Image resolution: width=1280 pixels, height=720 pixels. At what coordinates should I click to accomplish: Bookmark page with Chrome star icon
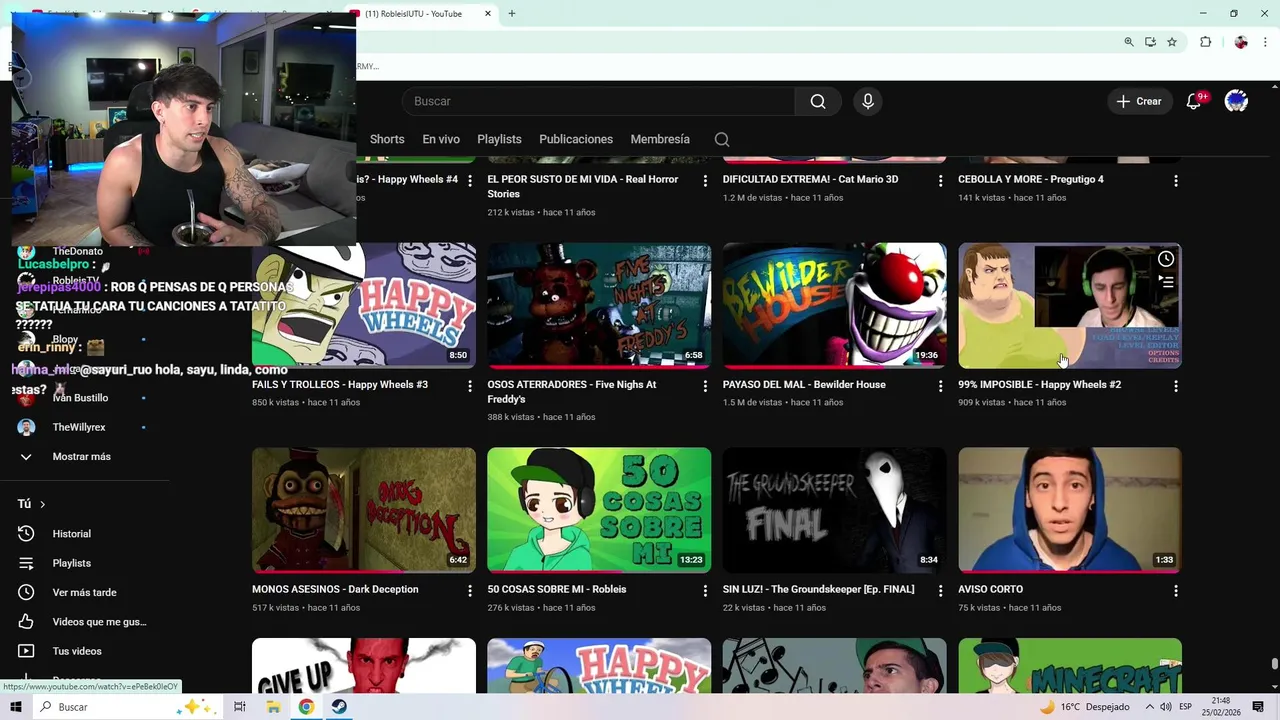click(1172, 42)
